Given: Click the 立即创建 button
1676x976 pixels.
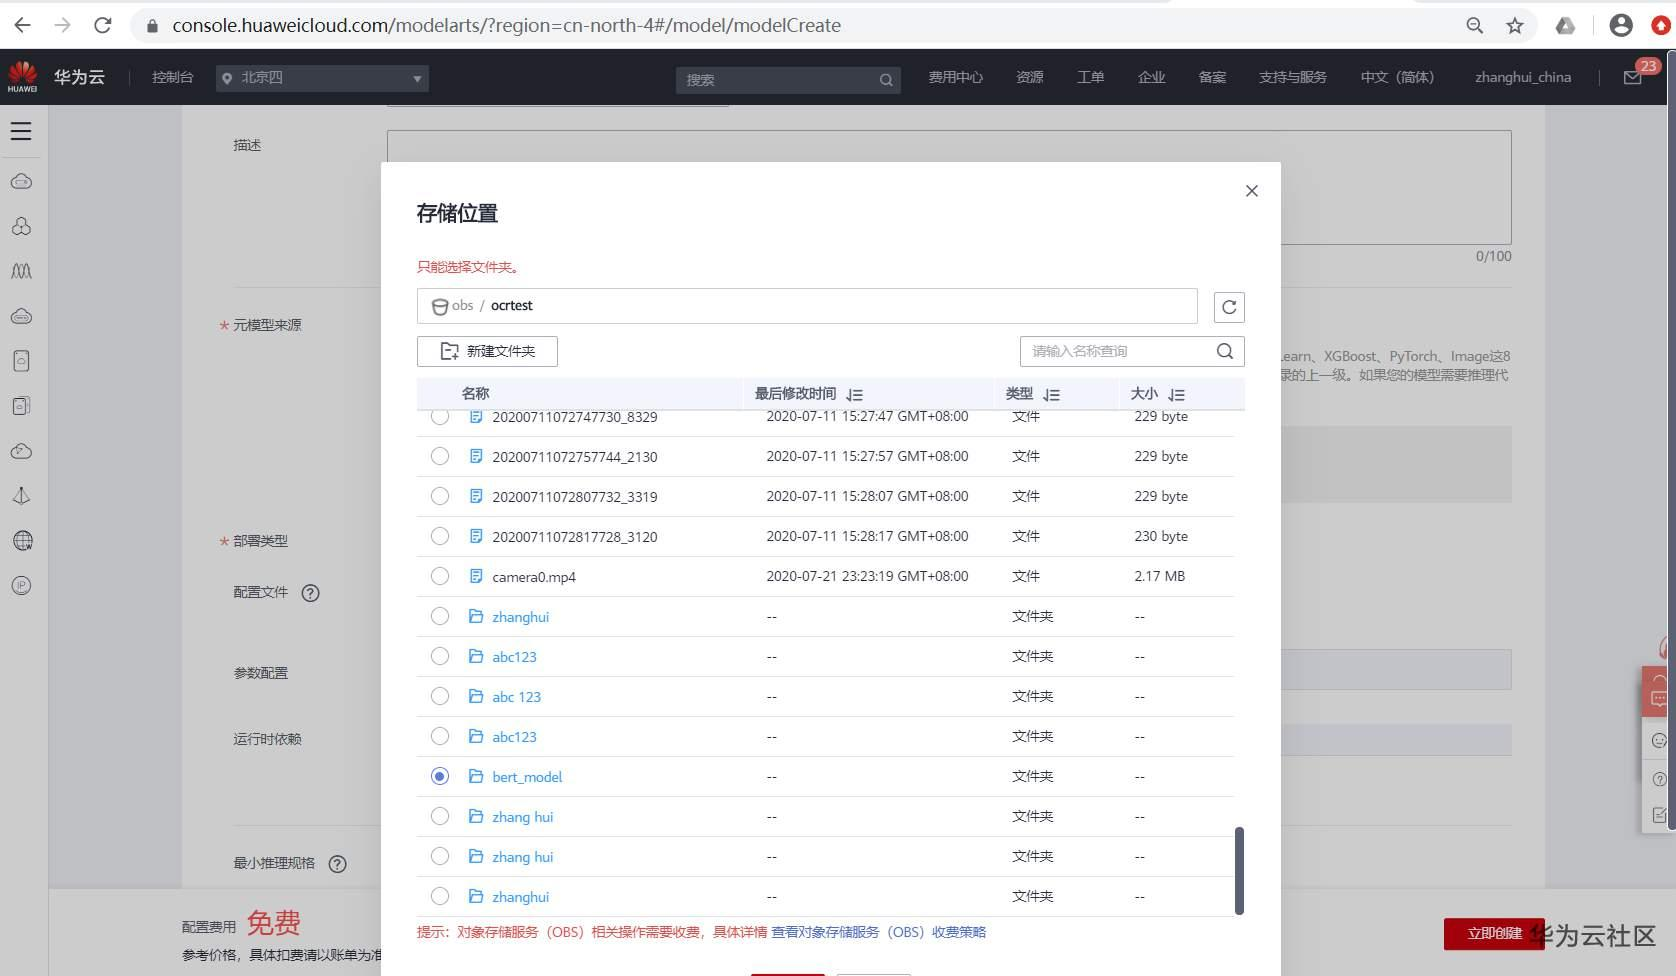Looking at the screenshot, I should (1494, 934).
